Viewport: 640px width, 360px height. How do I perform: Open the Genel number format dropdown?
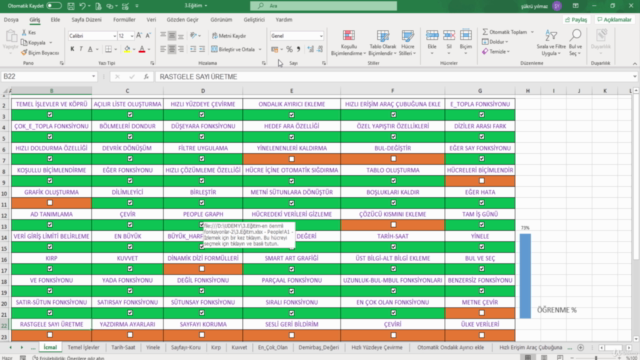321,36
